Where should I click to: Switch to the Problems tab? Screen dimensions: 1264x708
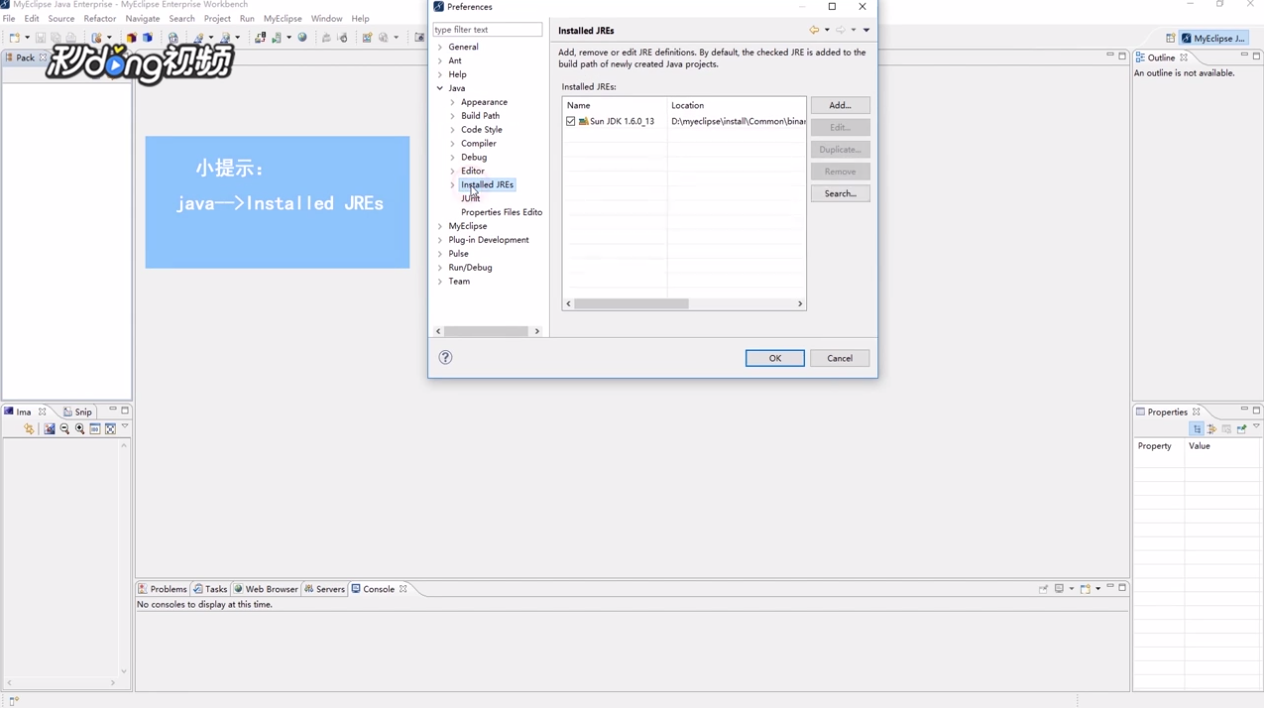162,589
